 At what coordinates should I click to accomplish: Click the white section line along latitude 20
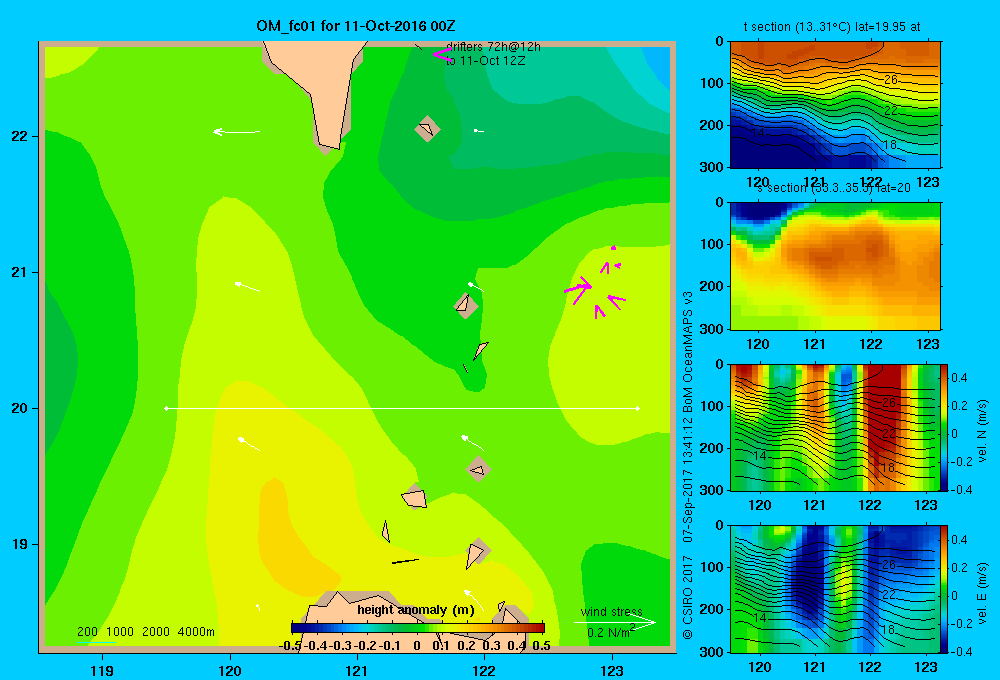(402, 408)
